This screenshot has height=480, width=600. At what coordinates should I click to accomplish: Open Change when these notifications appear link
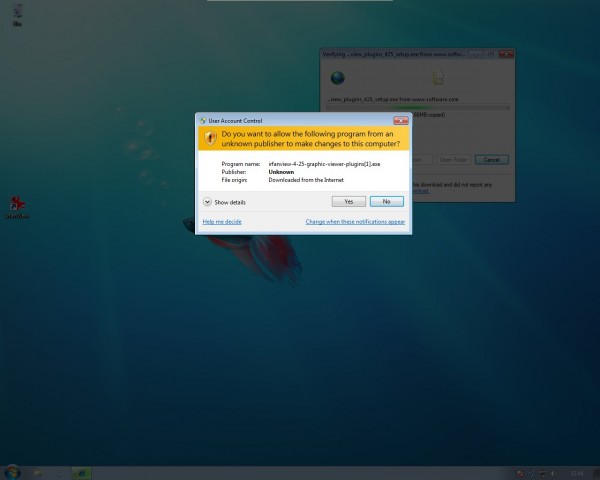coord(355,222)
